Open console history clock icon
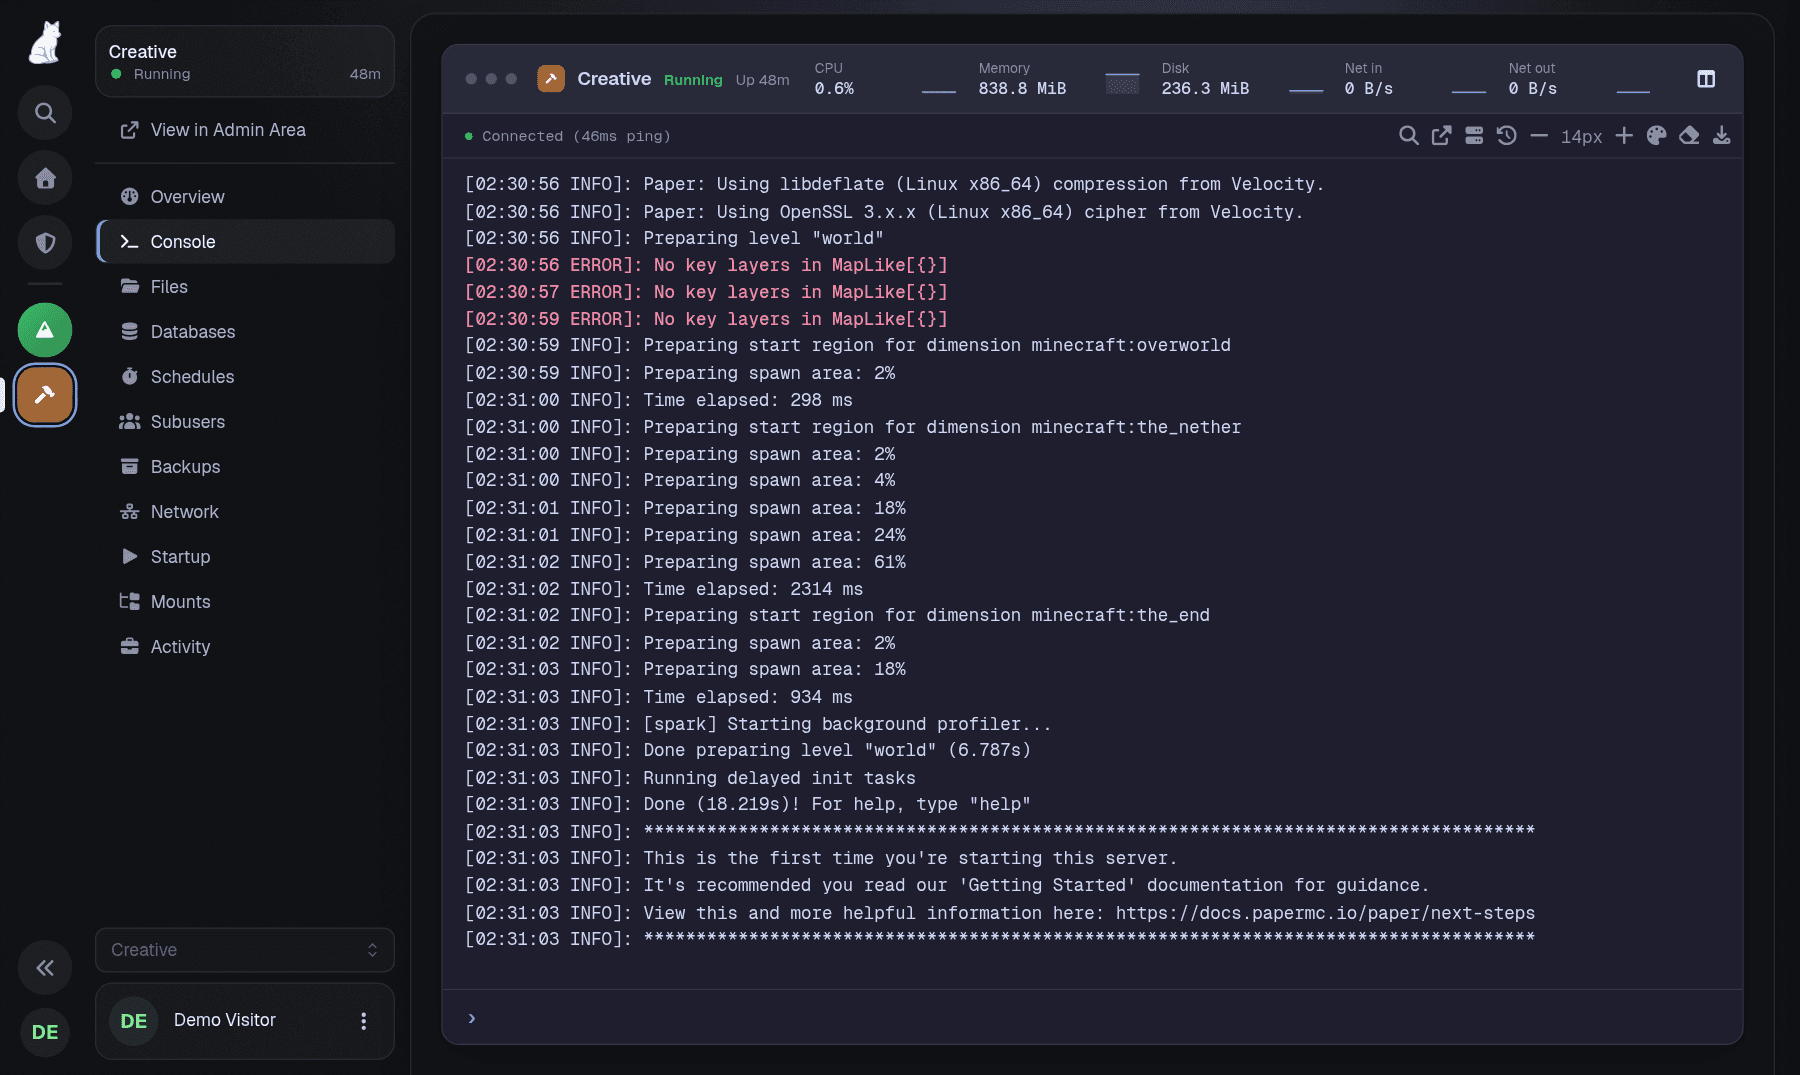This screenshot has width=1800, height=1075. click(x=1507, y=136)
